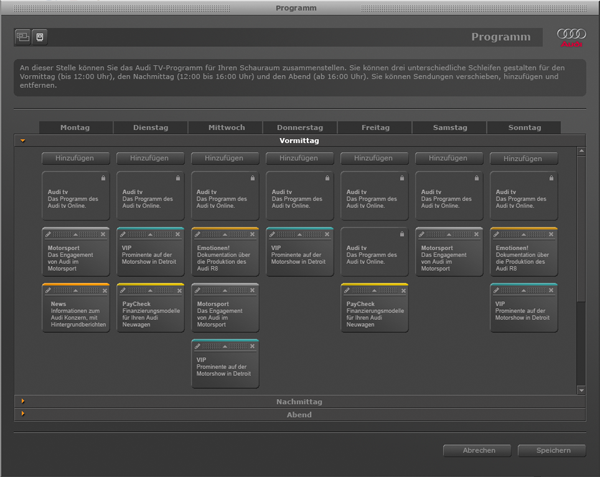Add a show via Hinzufügen under Freitag
600x477 pixels.
(374, 158)
